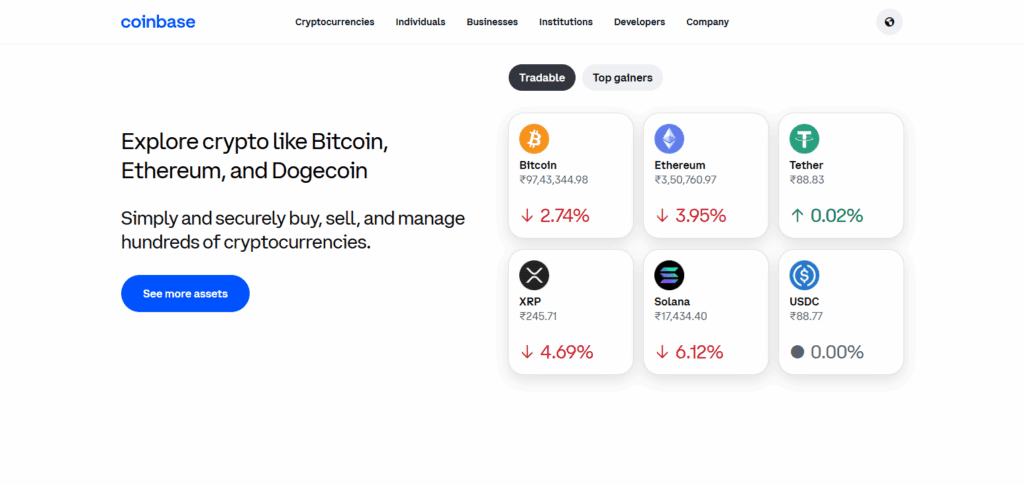The height and width of the screenshot is (485, 1024).
Task: Click the green Tether icon
Action: click(x=804, y=138)
